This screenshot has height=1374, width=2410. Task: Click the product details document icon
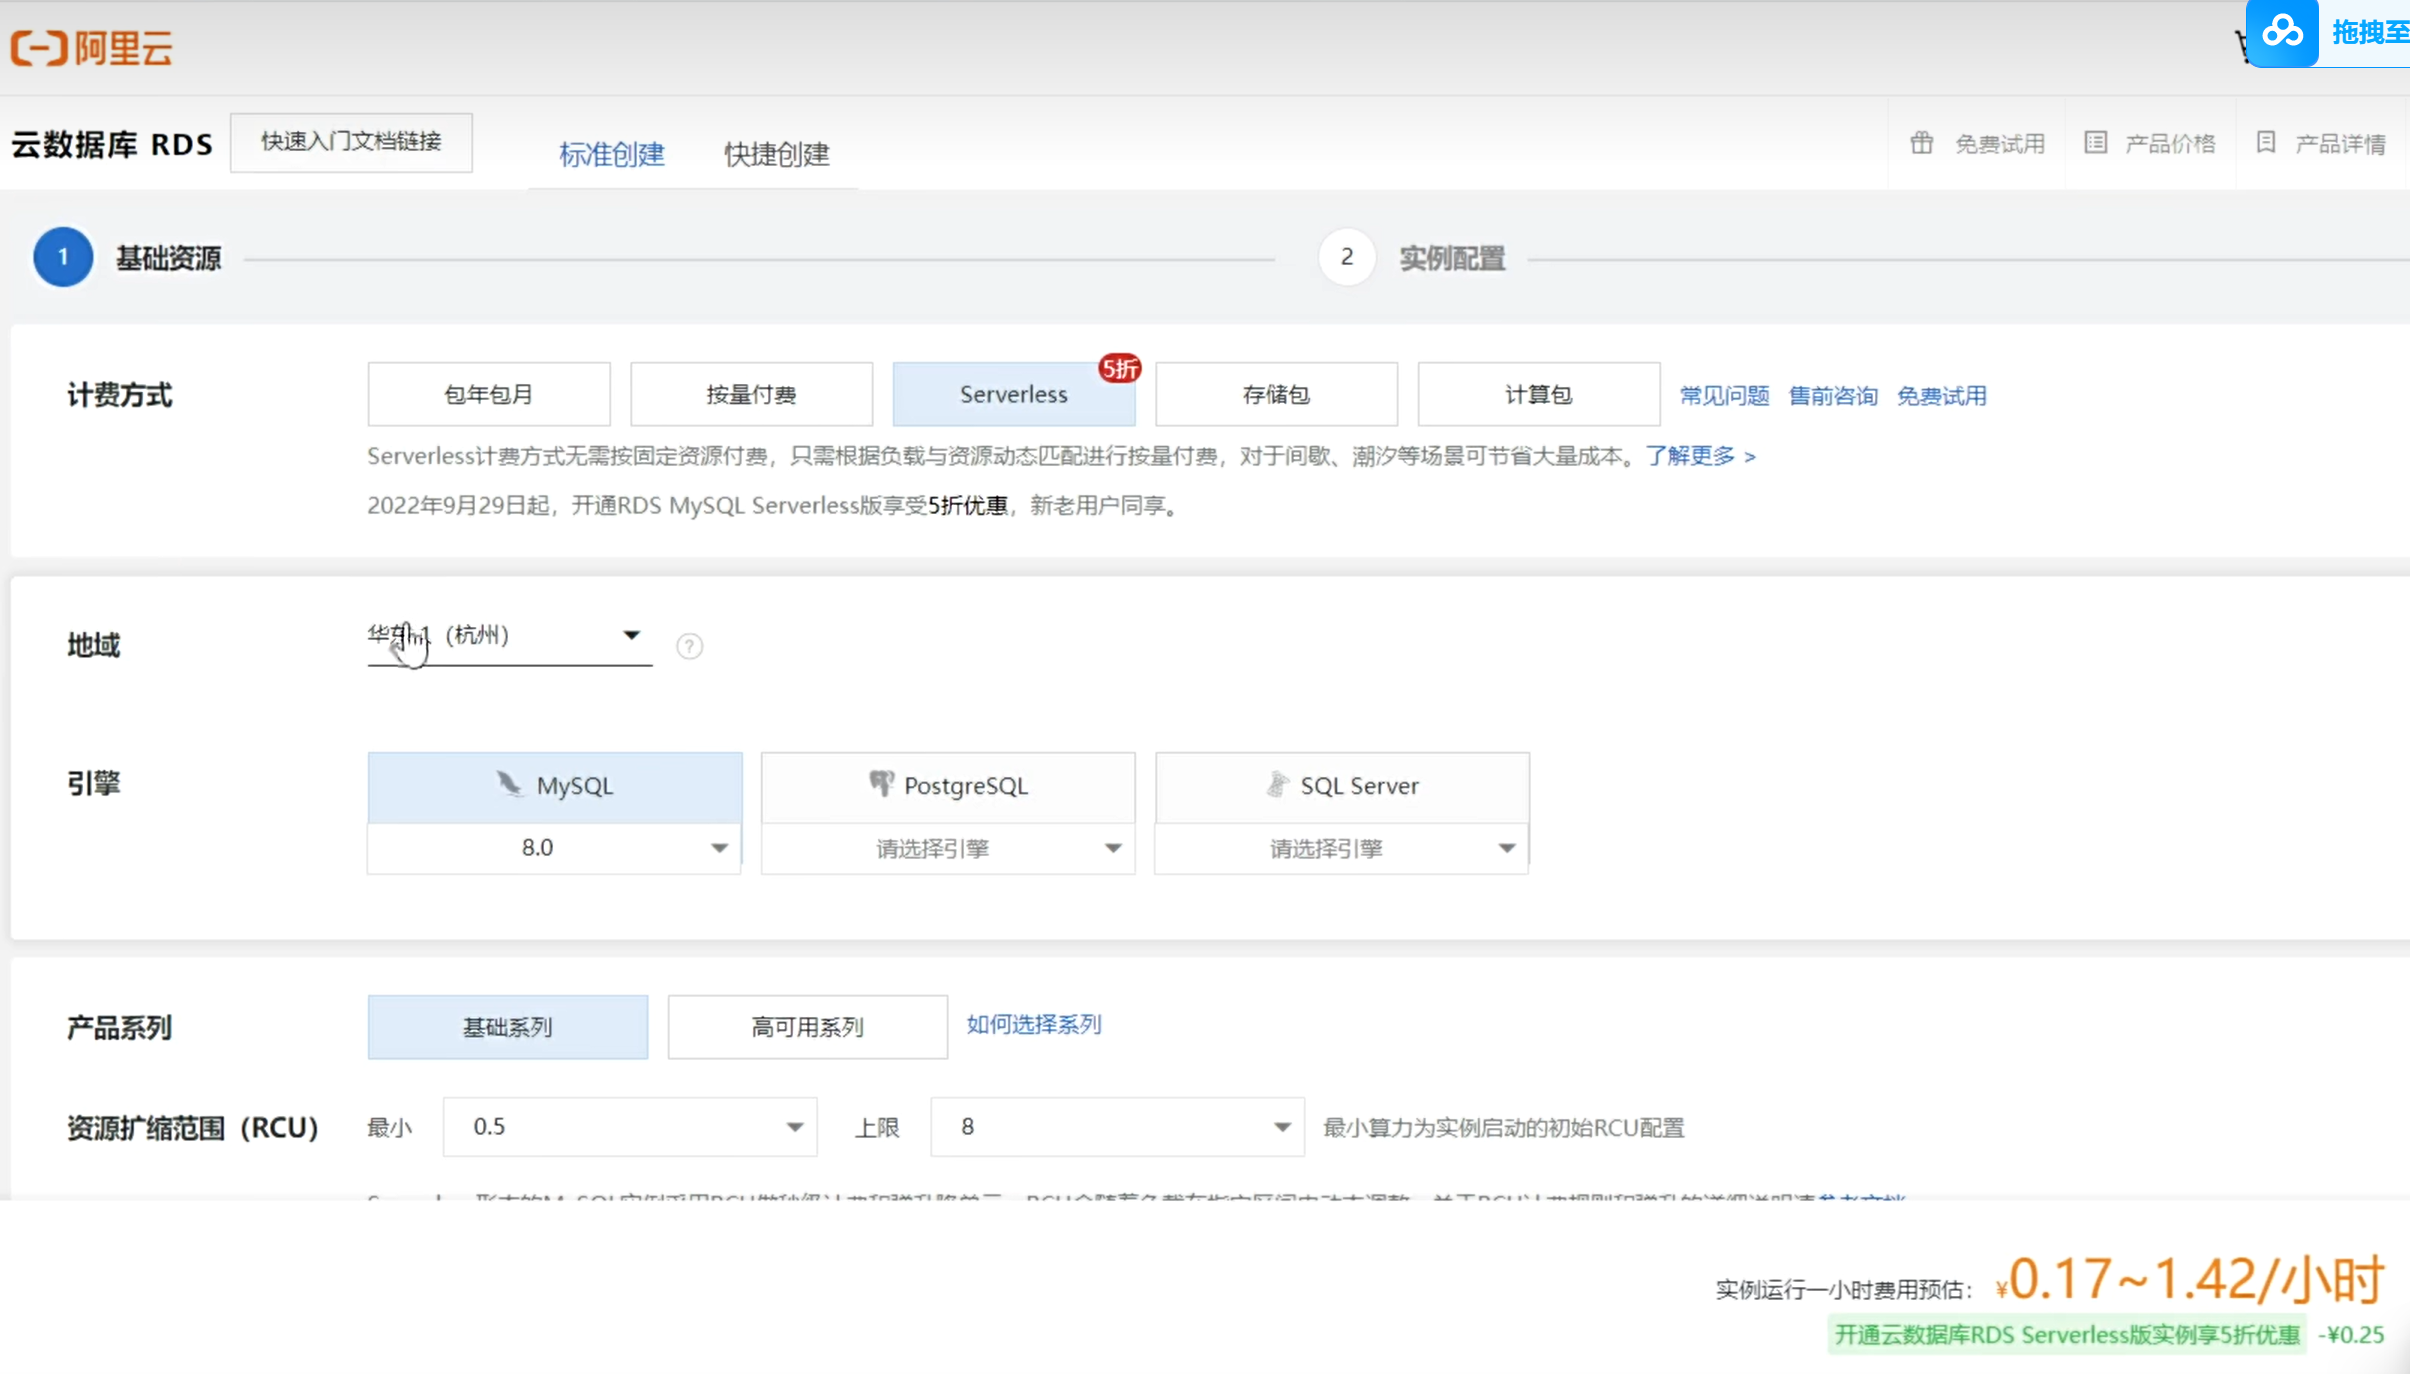click(2266, 143)
